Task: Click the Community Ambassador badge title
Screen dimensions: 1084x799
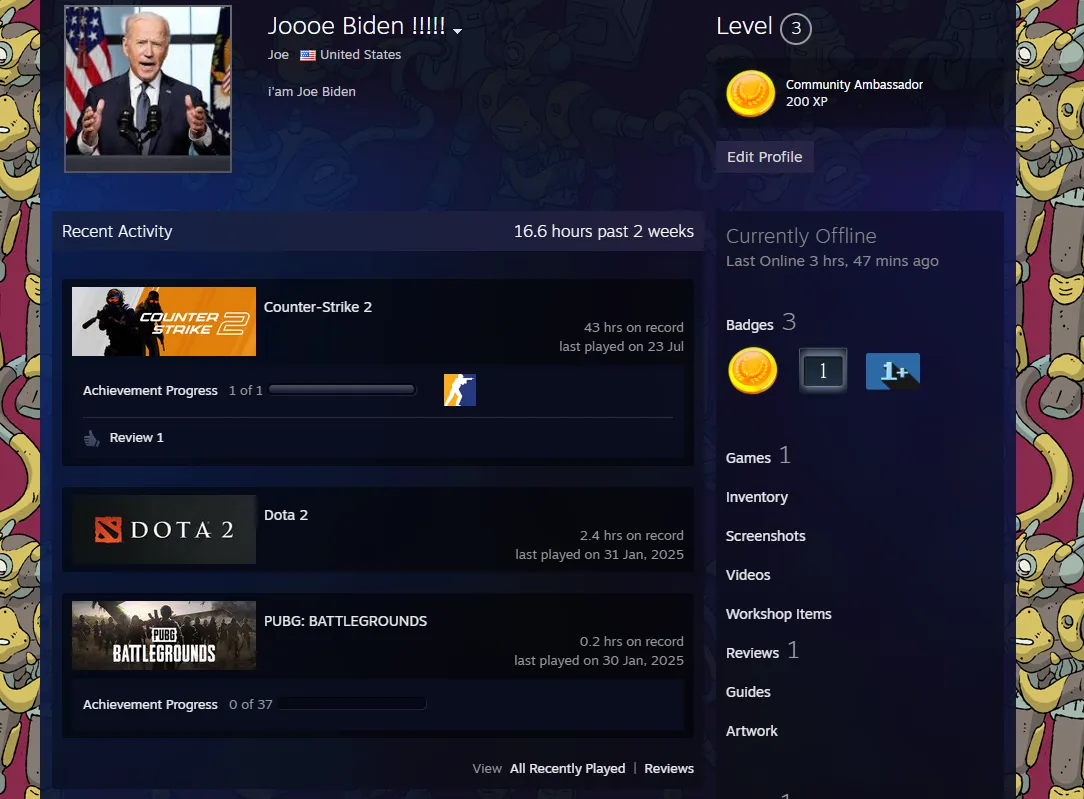Action: pyautogui.click(x=854, y=84)
